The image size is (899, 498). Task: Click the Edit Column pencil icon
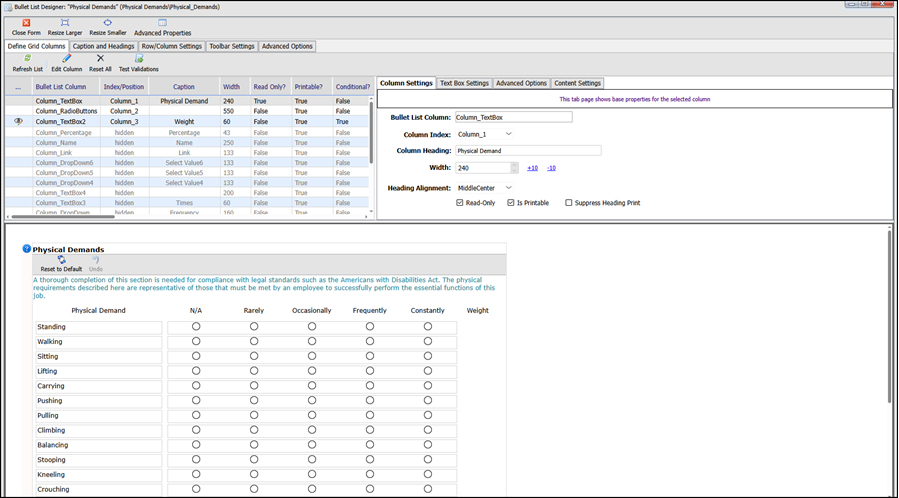pyautogui.click(x=67, y=58)
